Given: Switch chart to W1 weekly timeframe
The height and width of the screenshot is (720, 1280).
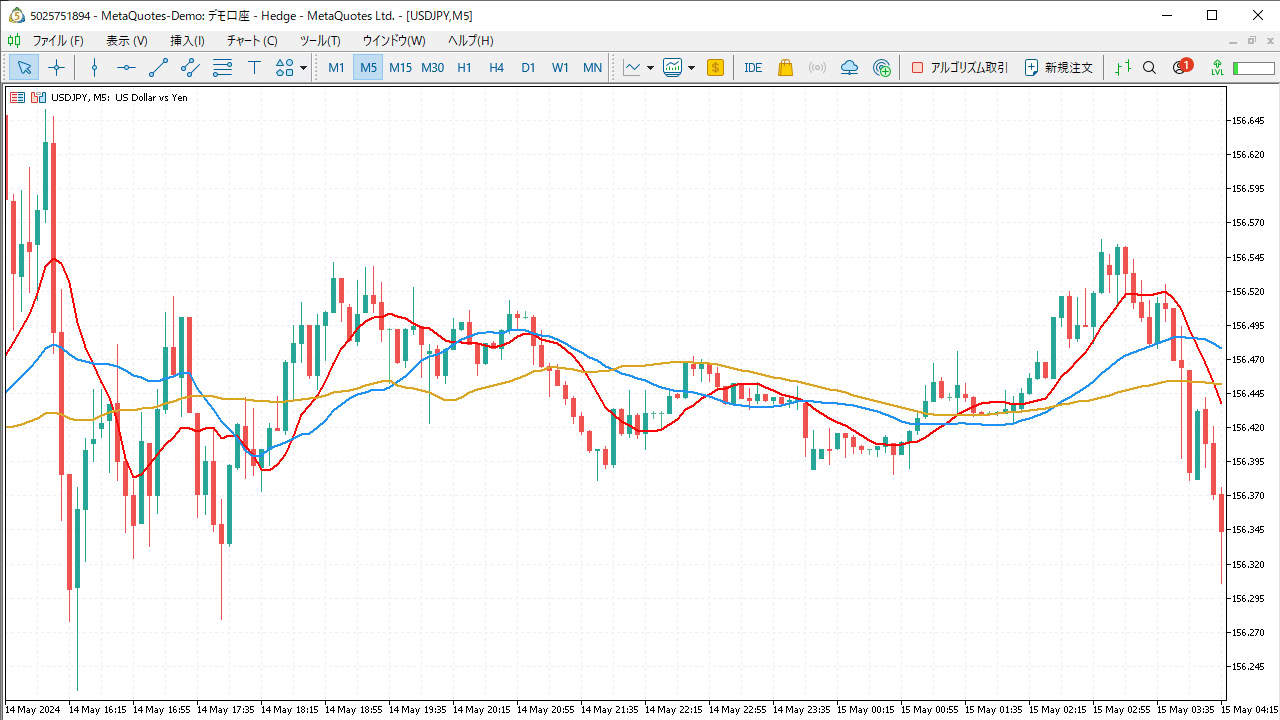Looking at the screenshot, I should (560, 67).
